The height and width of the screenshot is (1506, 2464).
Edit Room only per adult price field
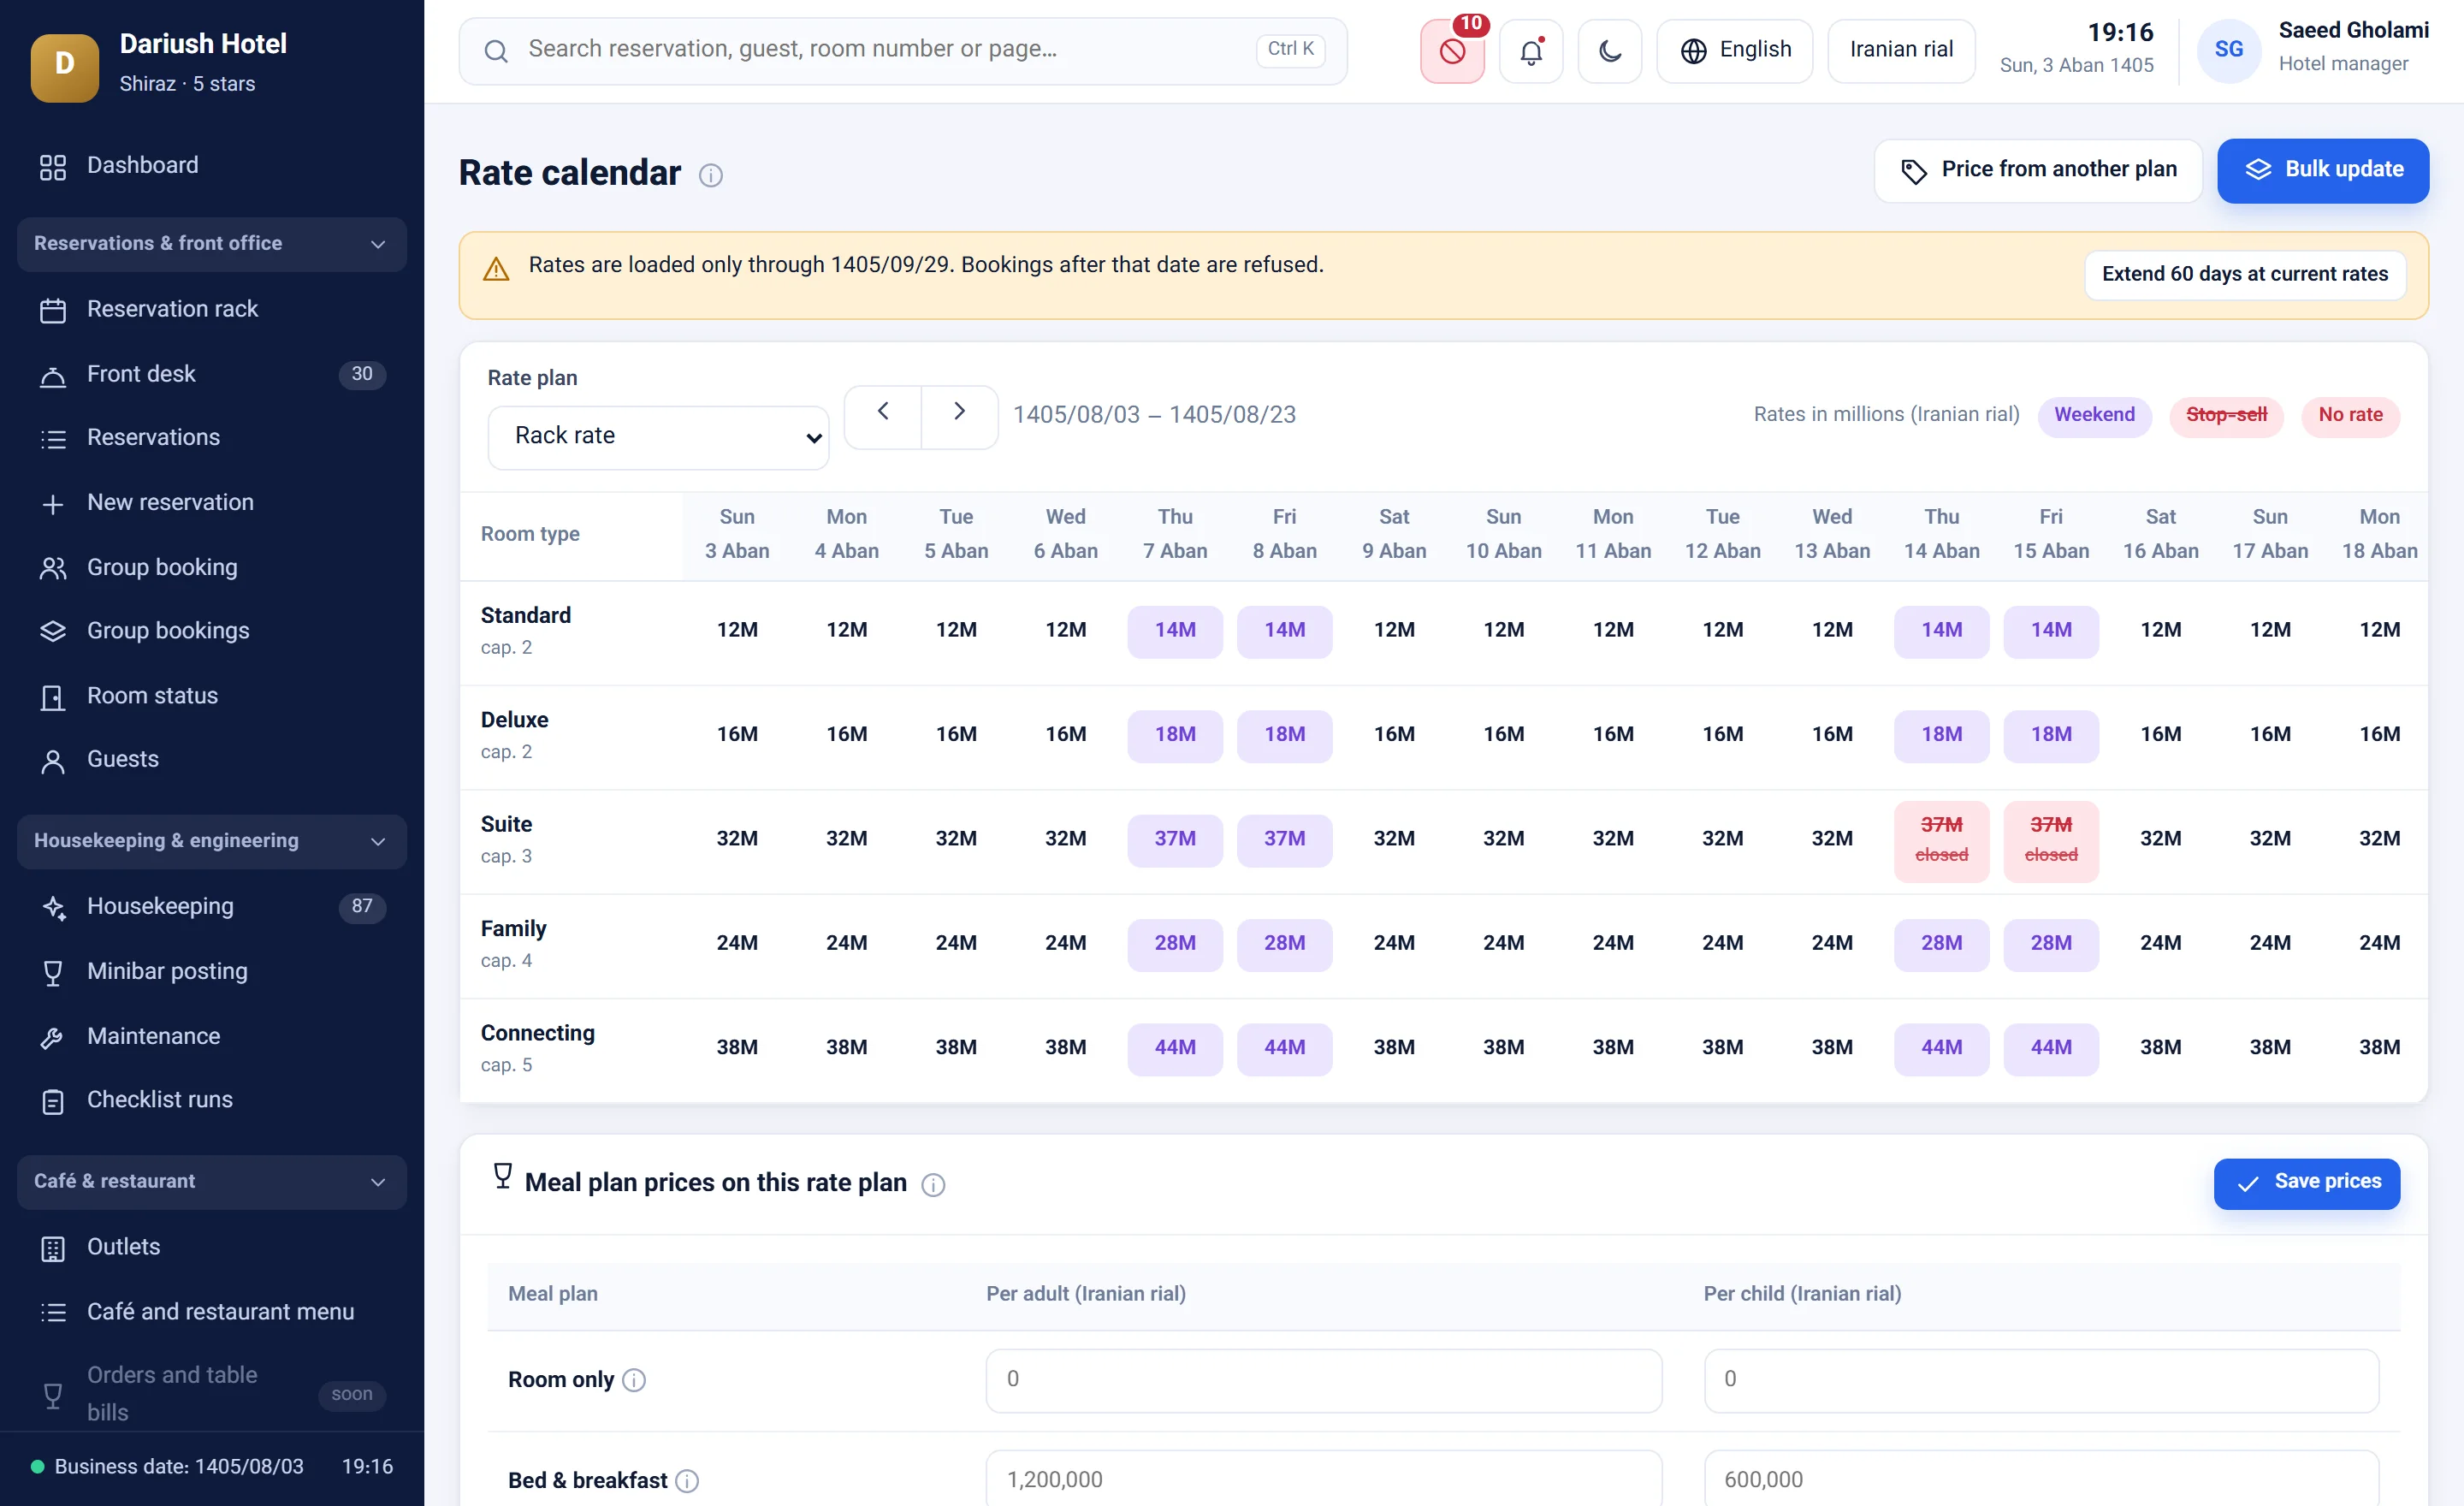tap(1323, 1380)
